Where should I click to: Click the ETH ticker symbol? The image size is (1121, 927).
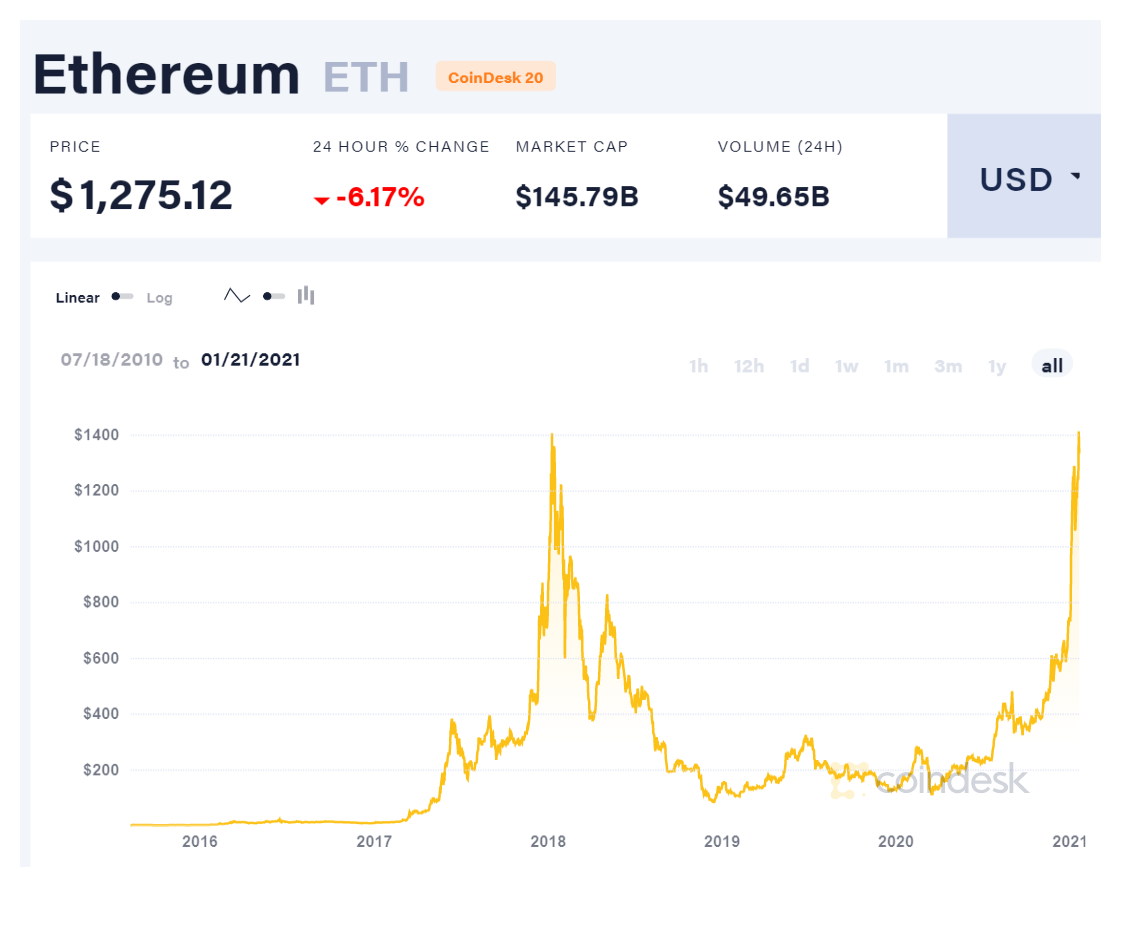367,76
